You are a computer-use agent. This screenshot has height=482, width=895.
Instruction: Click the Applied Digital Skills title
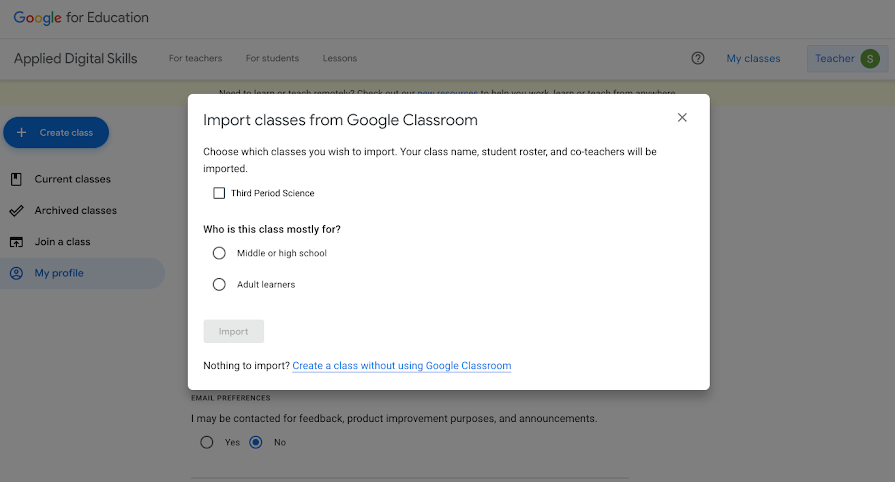click(x=75, y=58)
